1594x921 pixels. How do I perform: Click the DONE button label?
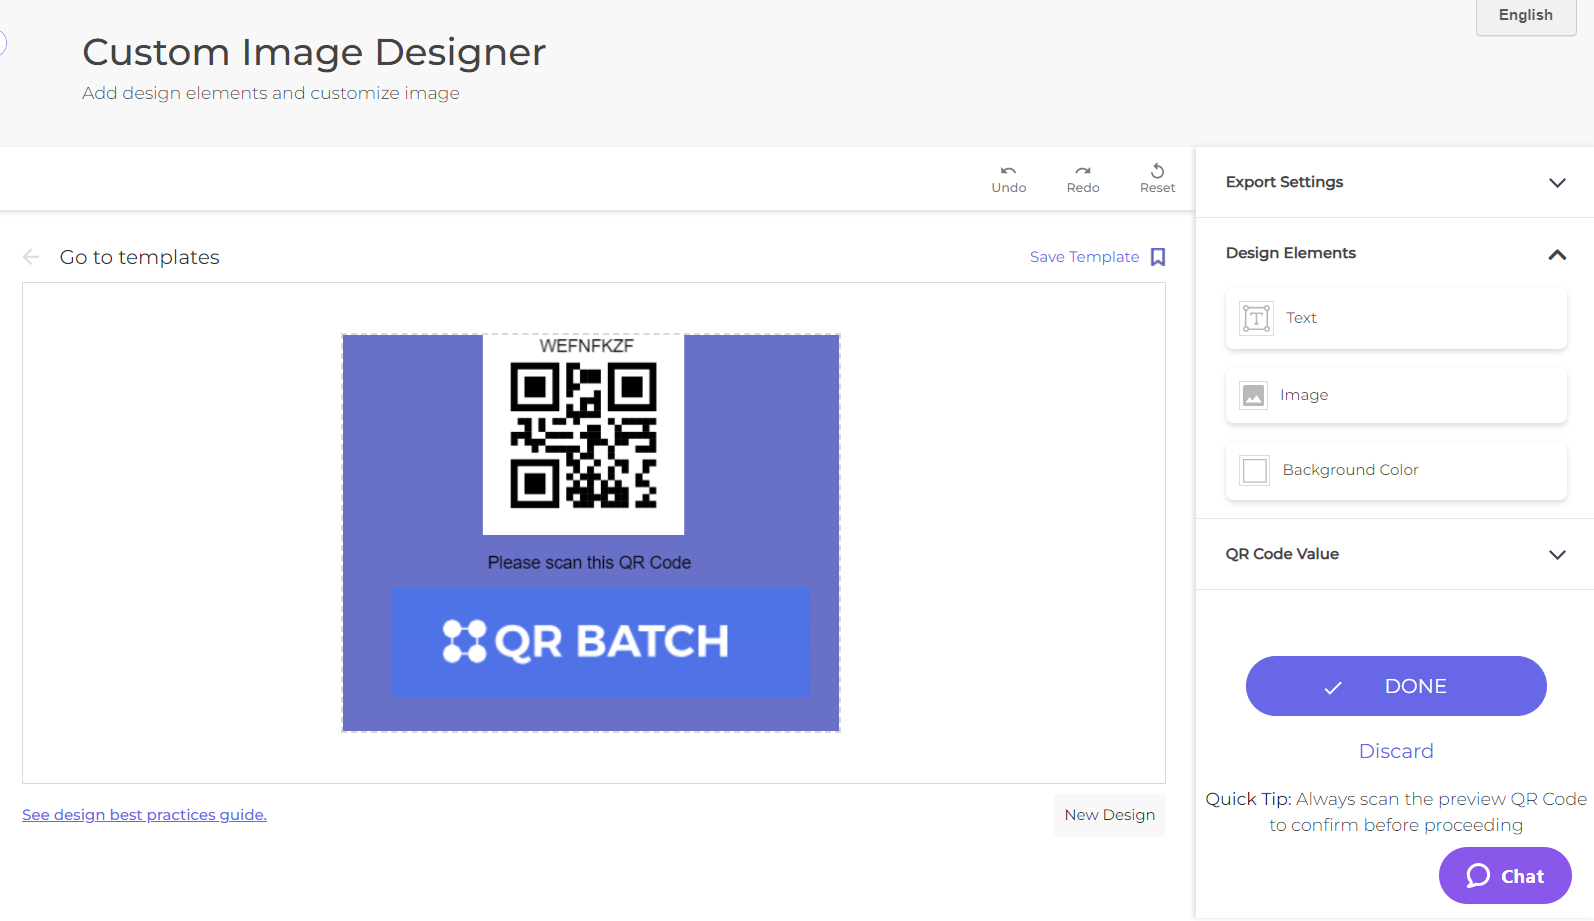1415,686
